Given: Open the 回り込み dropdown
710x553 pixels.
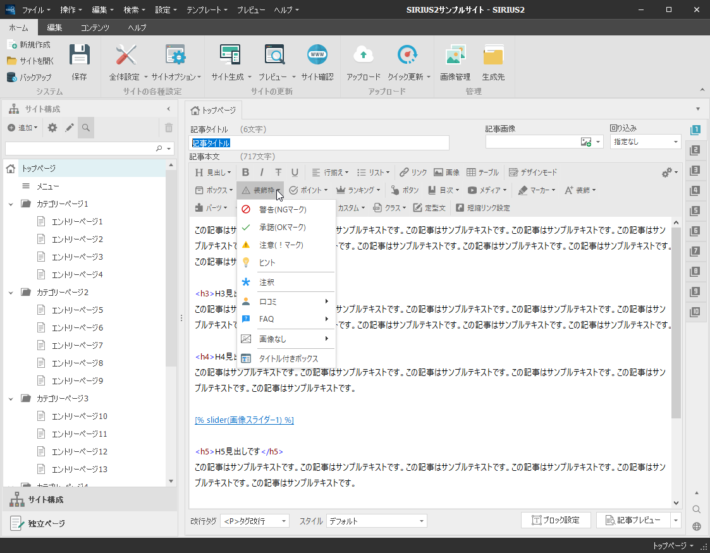Looking at the screenshot, I should pyautogui.click(x=646, y=142).
